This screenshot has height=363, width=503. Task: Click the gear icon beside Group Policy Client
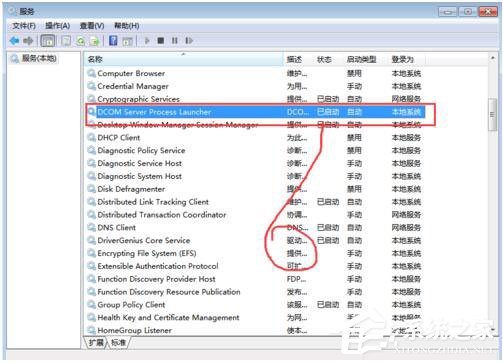click(91, 304)
